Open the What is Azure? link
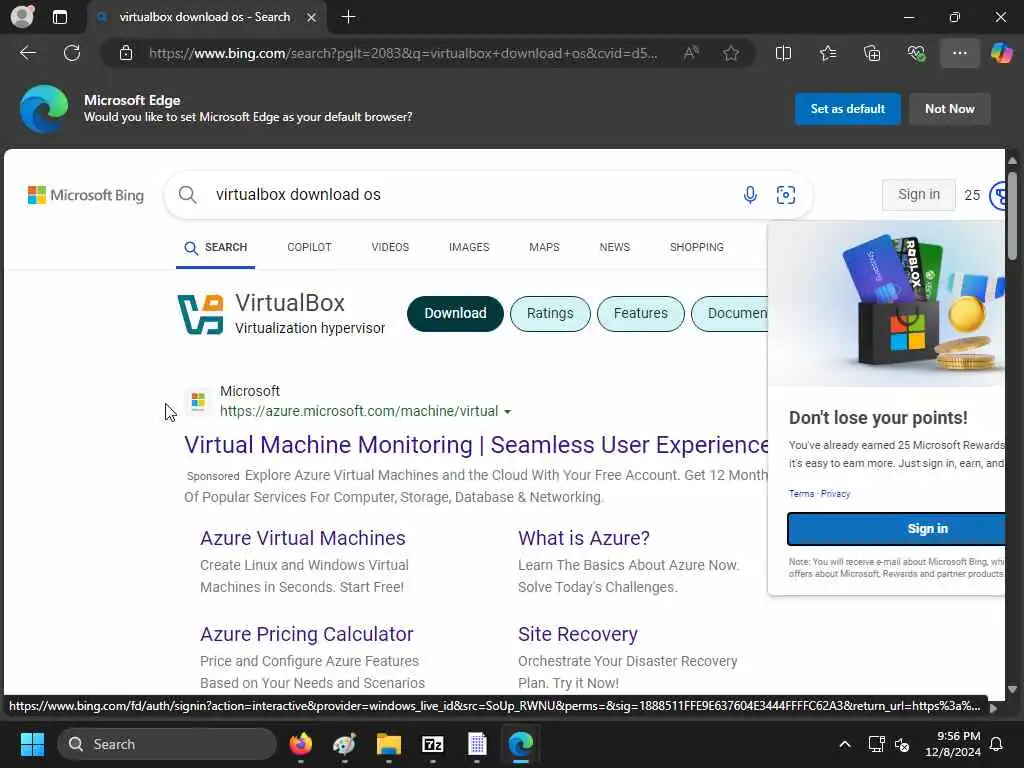The height and width of the screenshot is (768, 1024). point(584,538)
